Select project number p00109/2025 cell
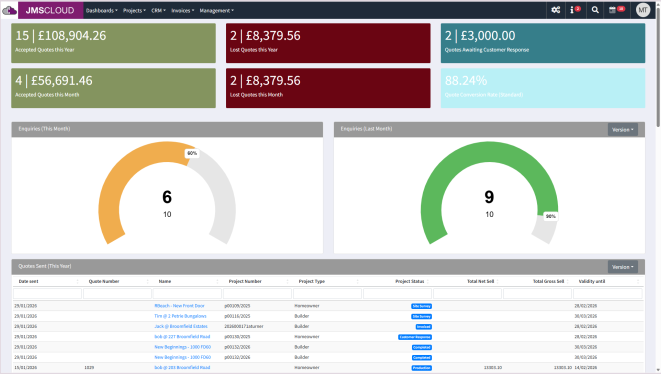661x374 pixels. (x=237, y=306)
